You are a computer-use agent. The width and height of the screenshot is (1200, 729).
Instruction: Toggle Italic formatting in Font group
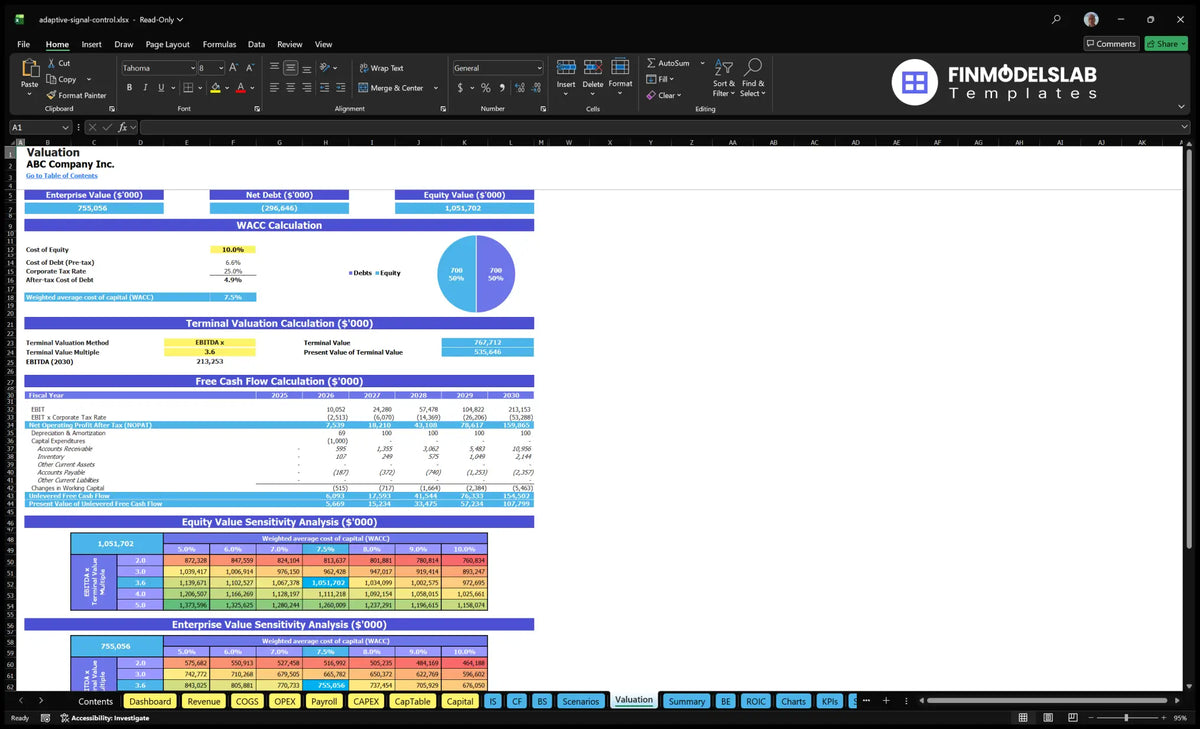pyautogui.click(x=145, y=88)
